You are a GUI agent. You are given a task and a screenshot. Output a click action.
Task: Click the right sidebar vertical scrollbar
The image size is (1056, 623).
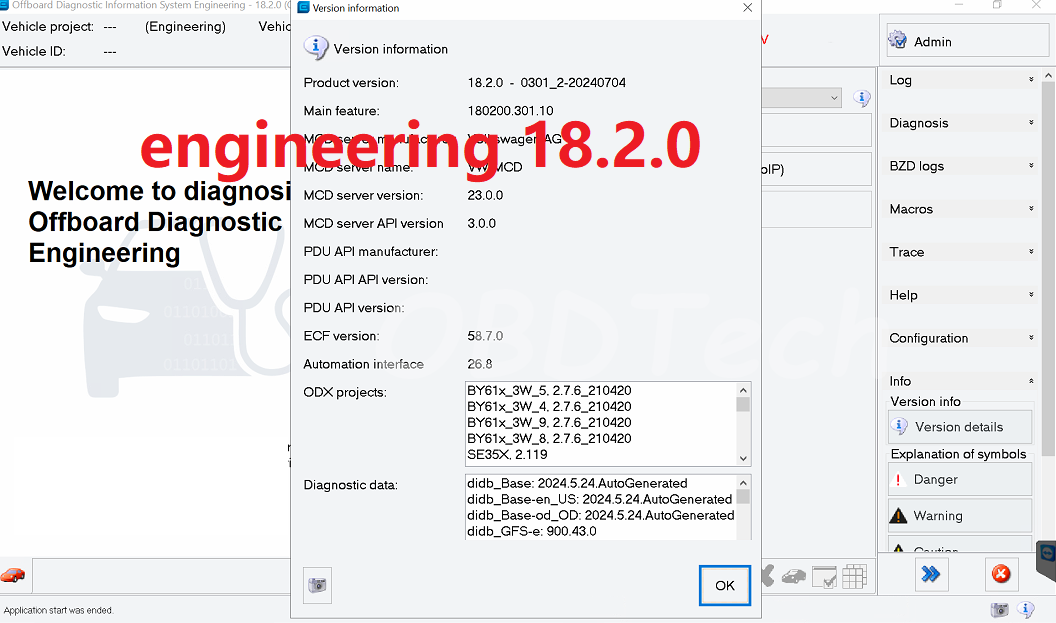1049,269
